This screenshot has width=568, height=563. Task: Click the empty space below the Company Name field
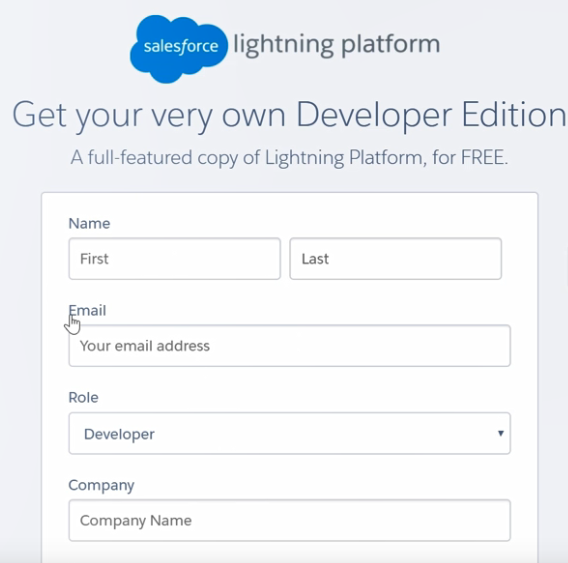[x=290, y=553]
